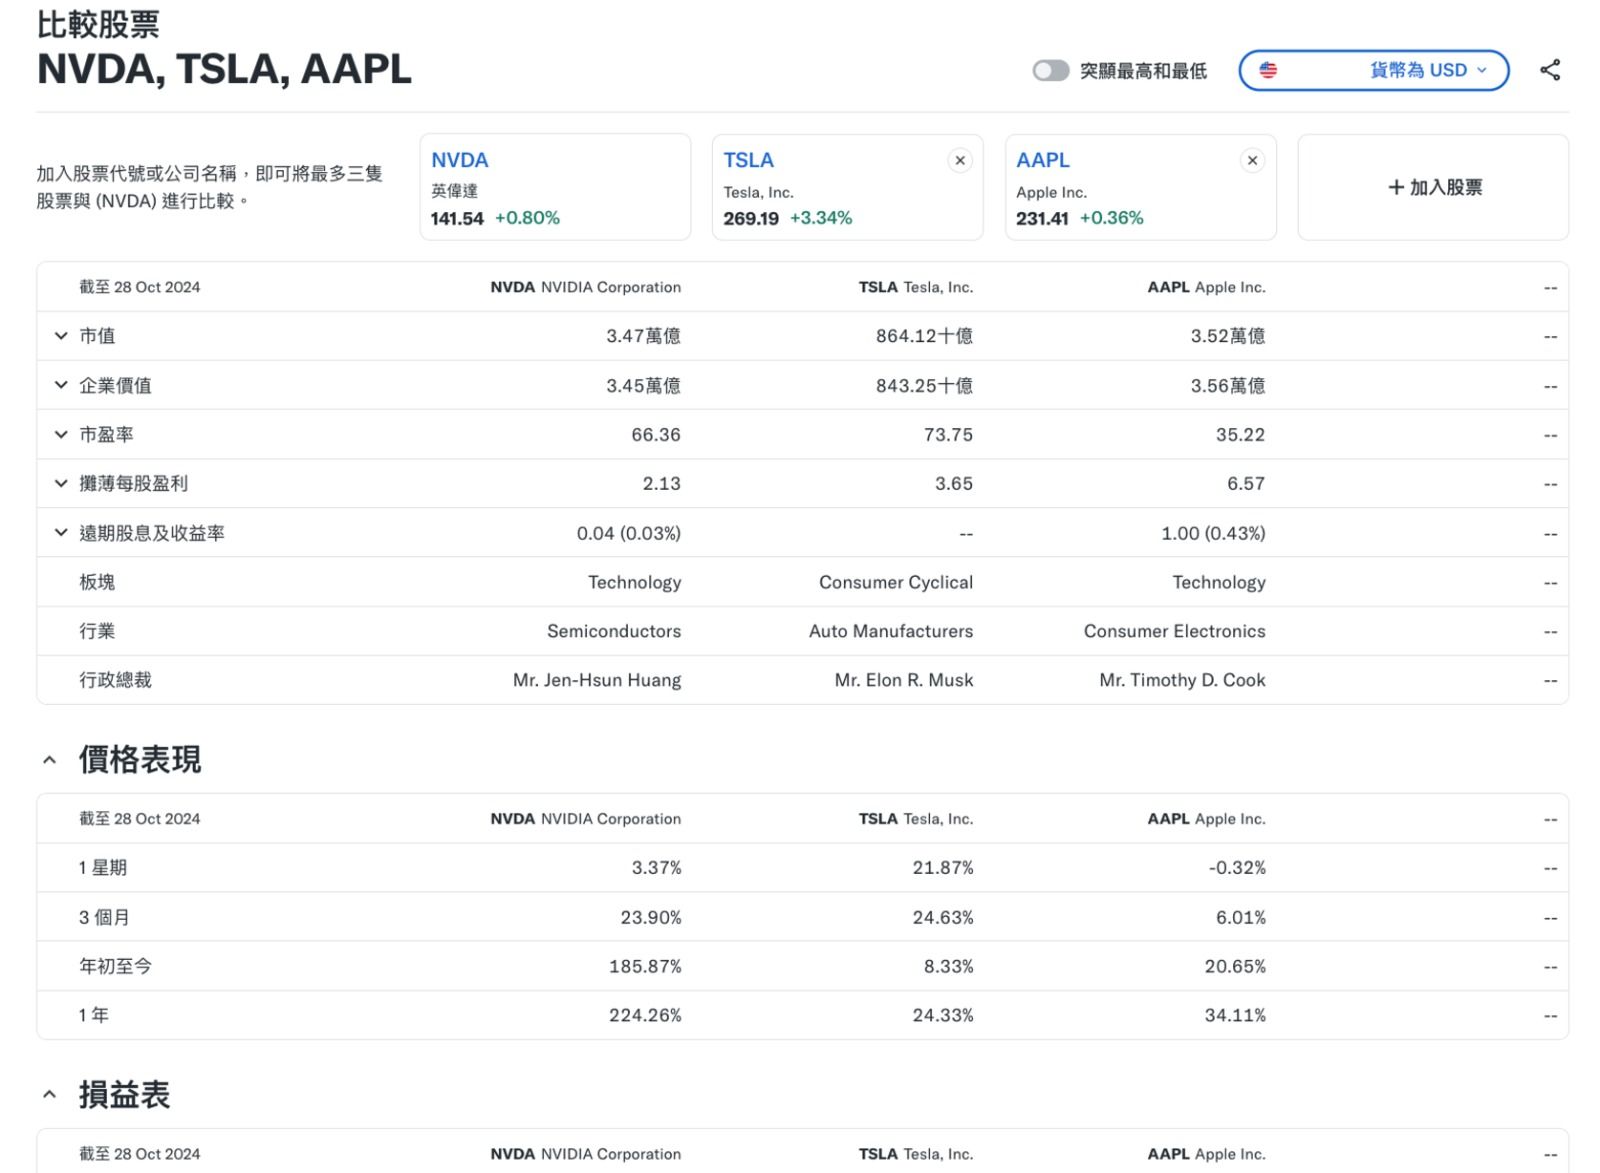The height and width of the screenshot is (1173, 1600).
Task: Collapse the 損益表 section
Action: point(49,1095)
